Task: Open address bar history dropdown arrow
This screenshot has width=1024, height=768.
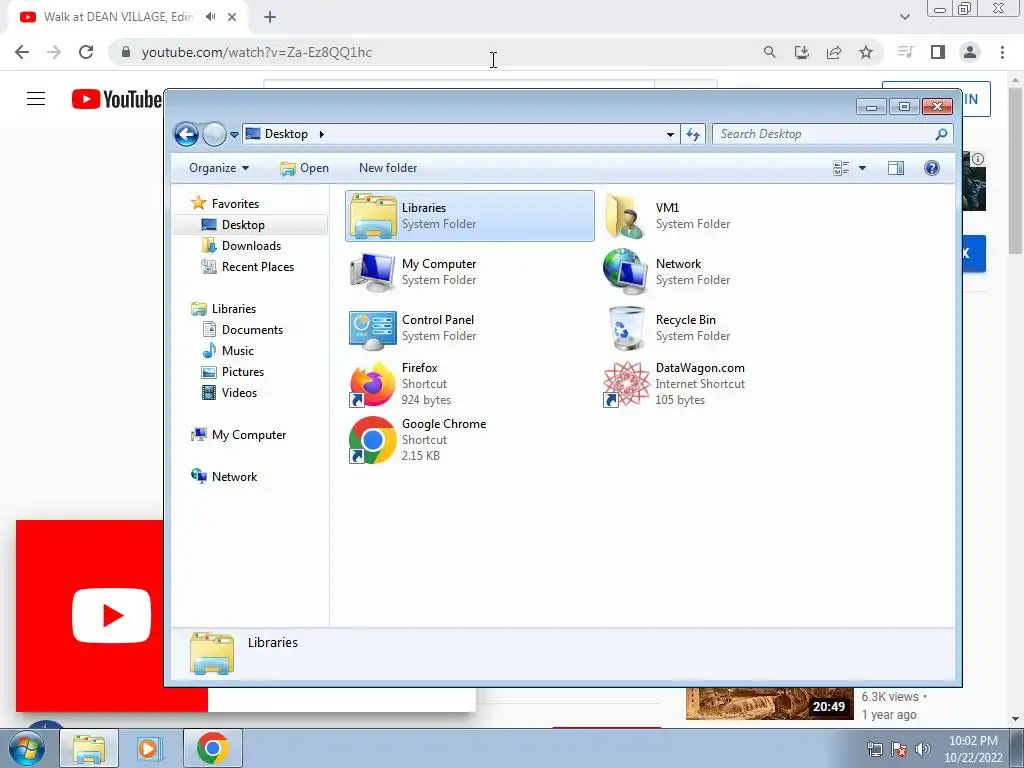Action: (x=670, y=135)
